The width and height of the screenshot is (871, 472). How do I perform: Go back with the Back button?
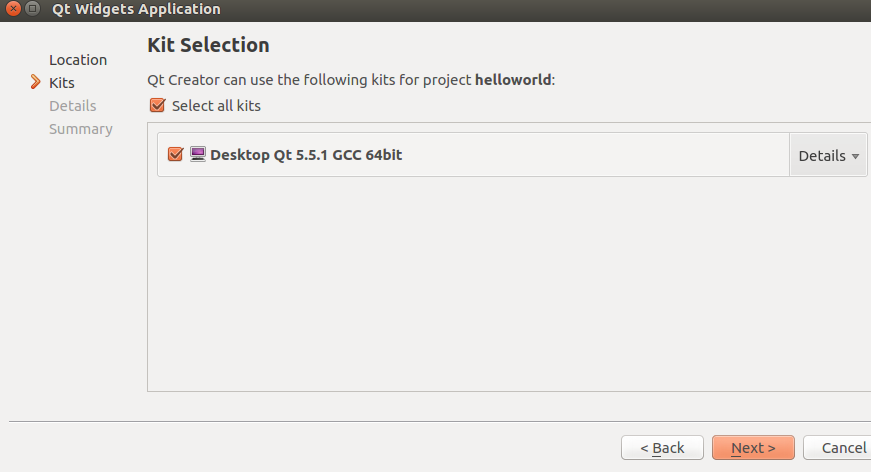tap(662, 447)
